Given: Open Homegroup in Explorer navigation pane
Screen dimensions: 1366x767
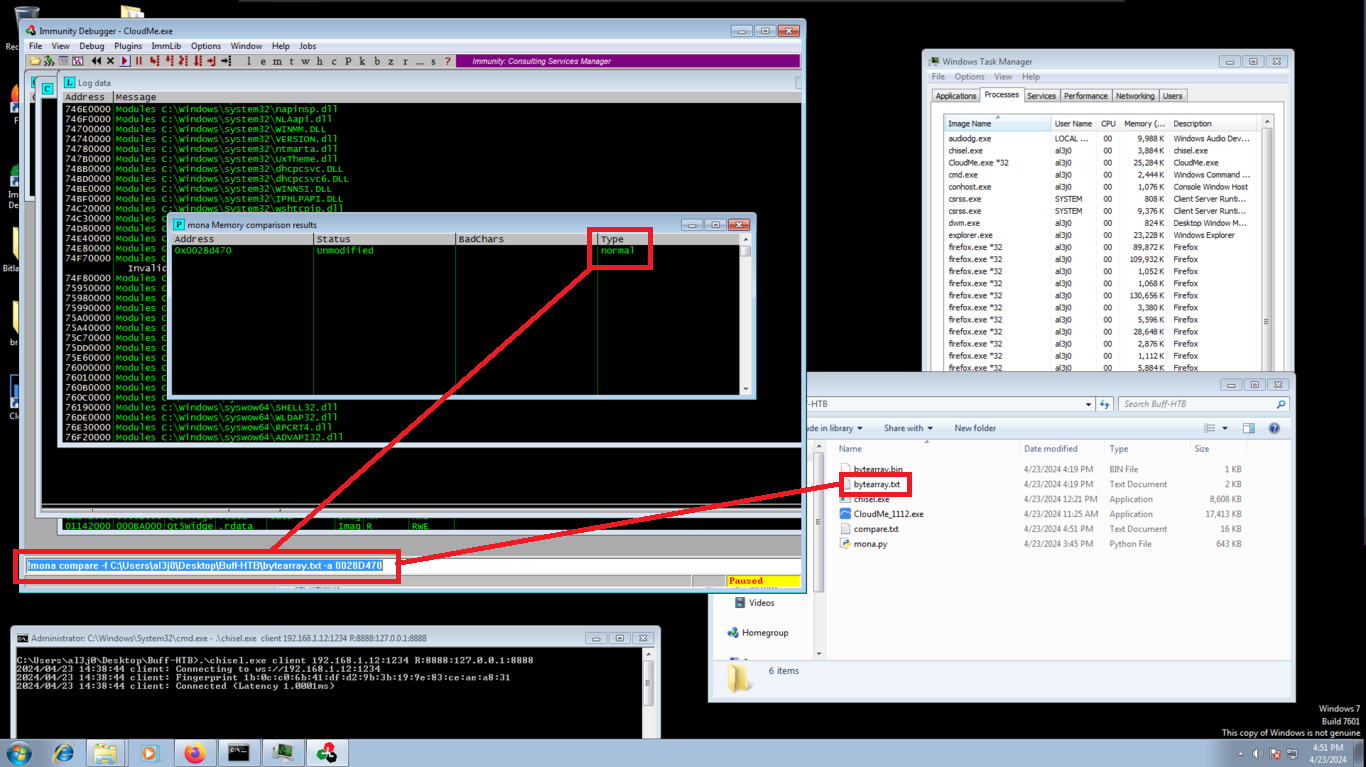Looking at the screenshot, I should click(x=757, y=633).
